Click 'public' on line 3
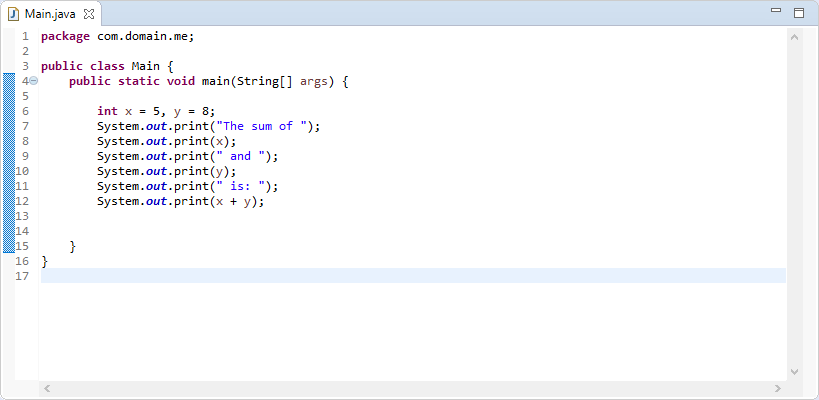The height and width of the screenshot is (400, 819). click(62, 67)
